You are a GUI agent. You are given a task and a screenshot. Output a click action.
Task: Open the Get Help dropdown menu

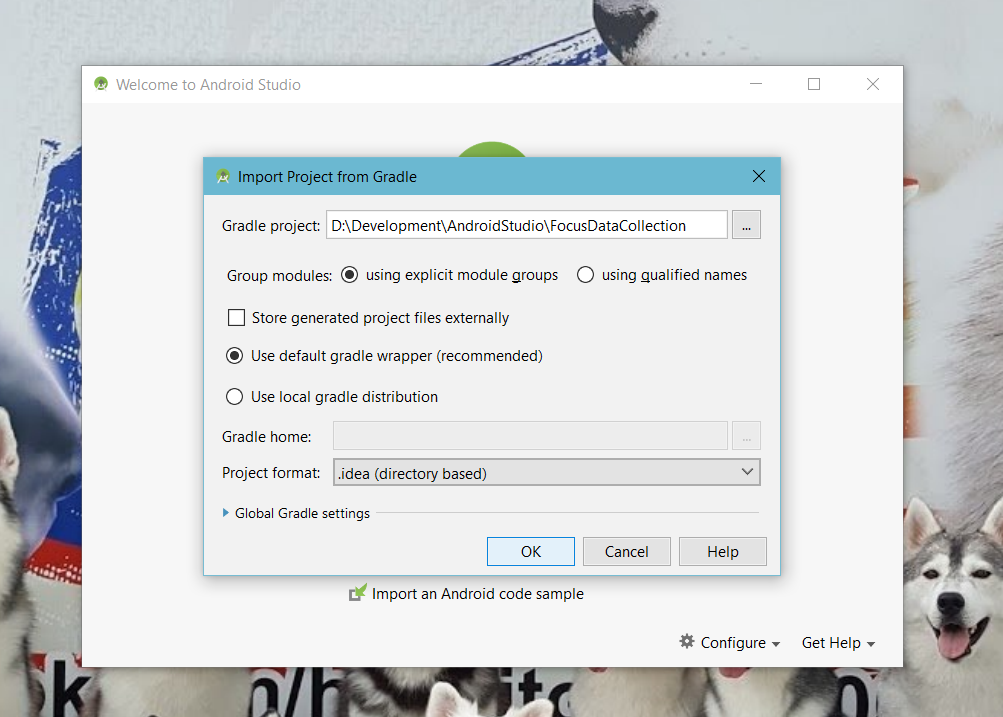(838, 643)
